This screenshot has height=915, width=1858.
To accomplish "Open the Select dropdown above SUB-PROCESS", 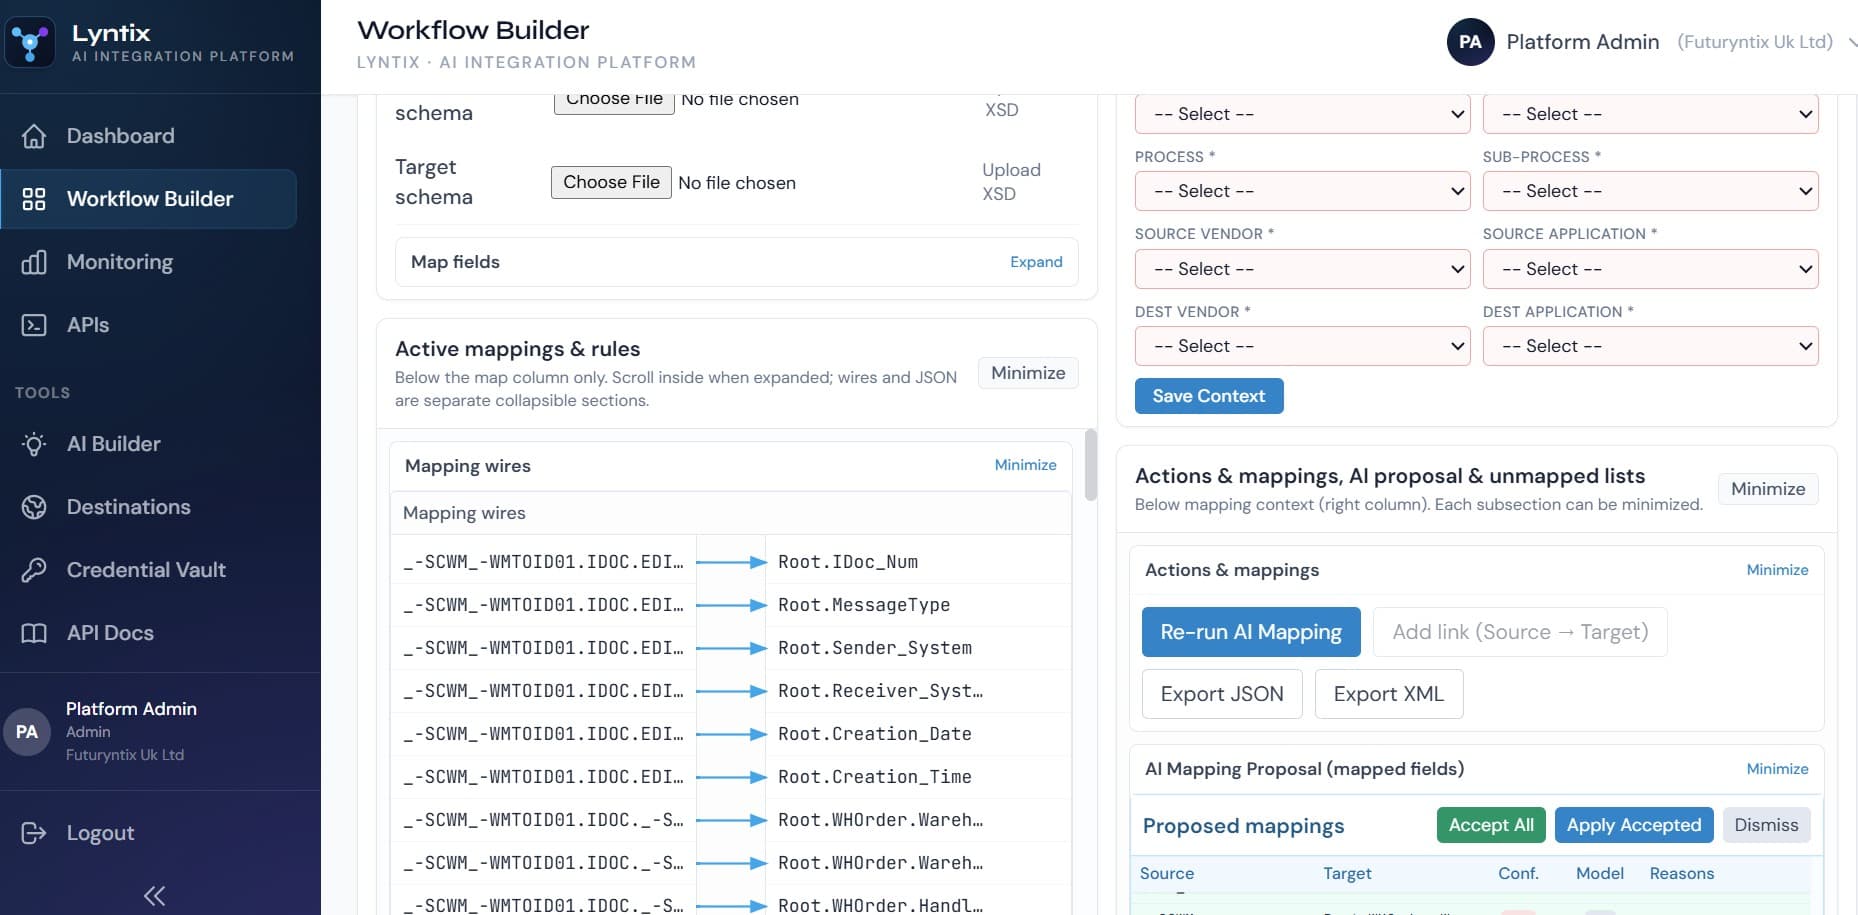I will 1650,114.
